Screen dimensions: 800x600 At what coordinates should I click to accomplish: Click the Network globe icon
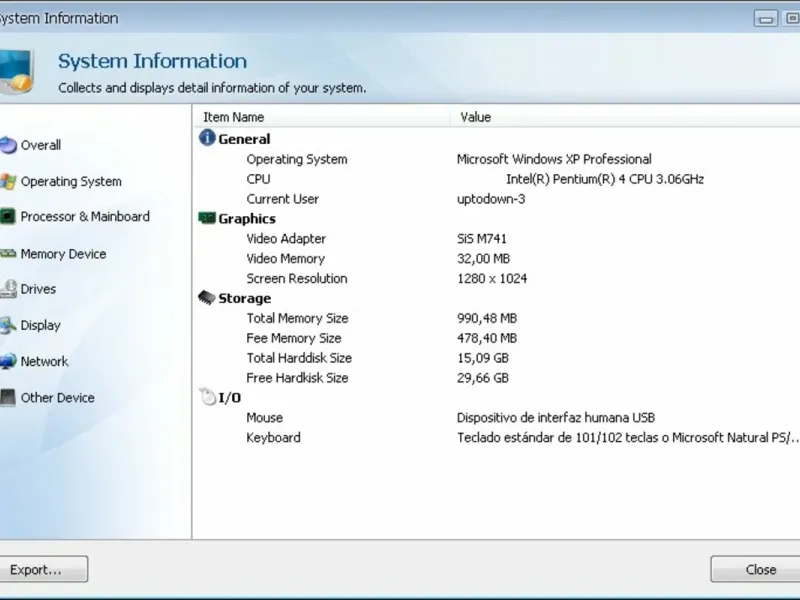tap(8, 361)
